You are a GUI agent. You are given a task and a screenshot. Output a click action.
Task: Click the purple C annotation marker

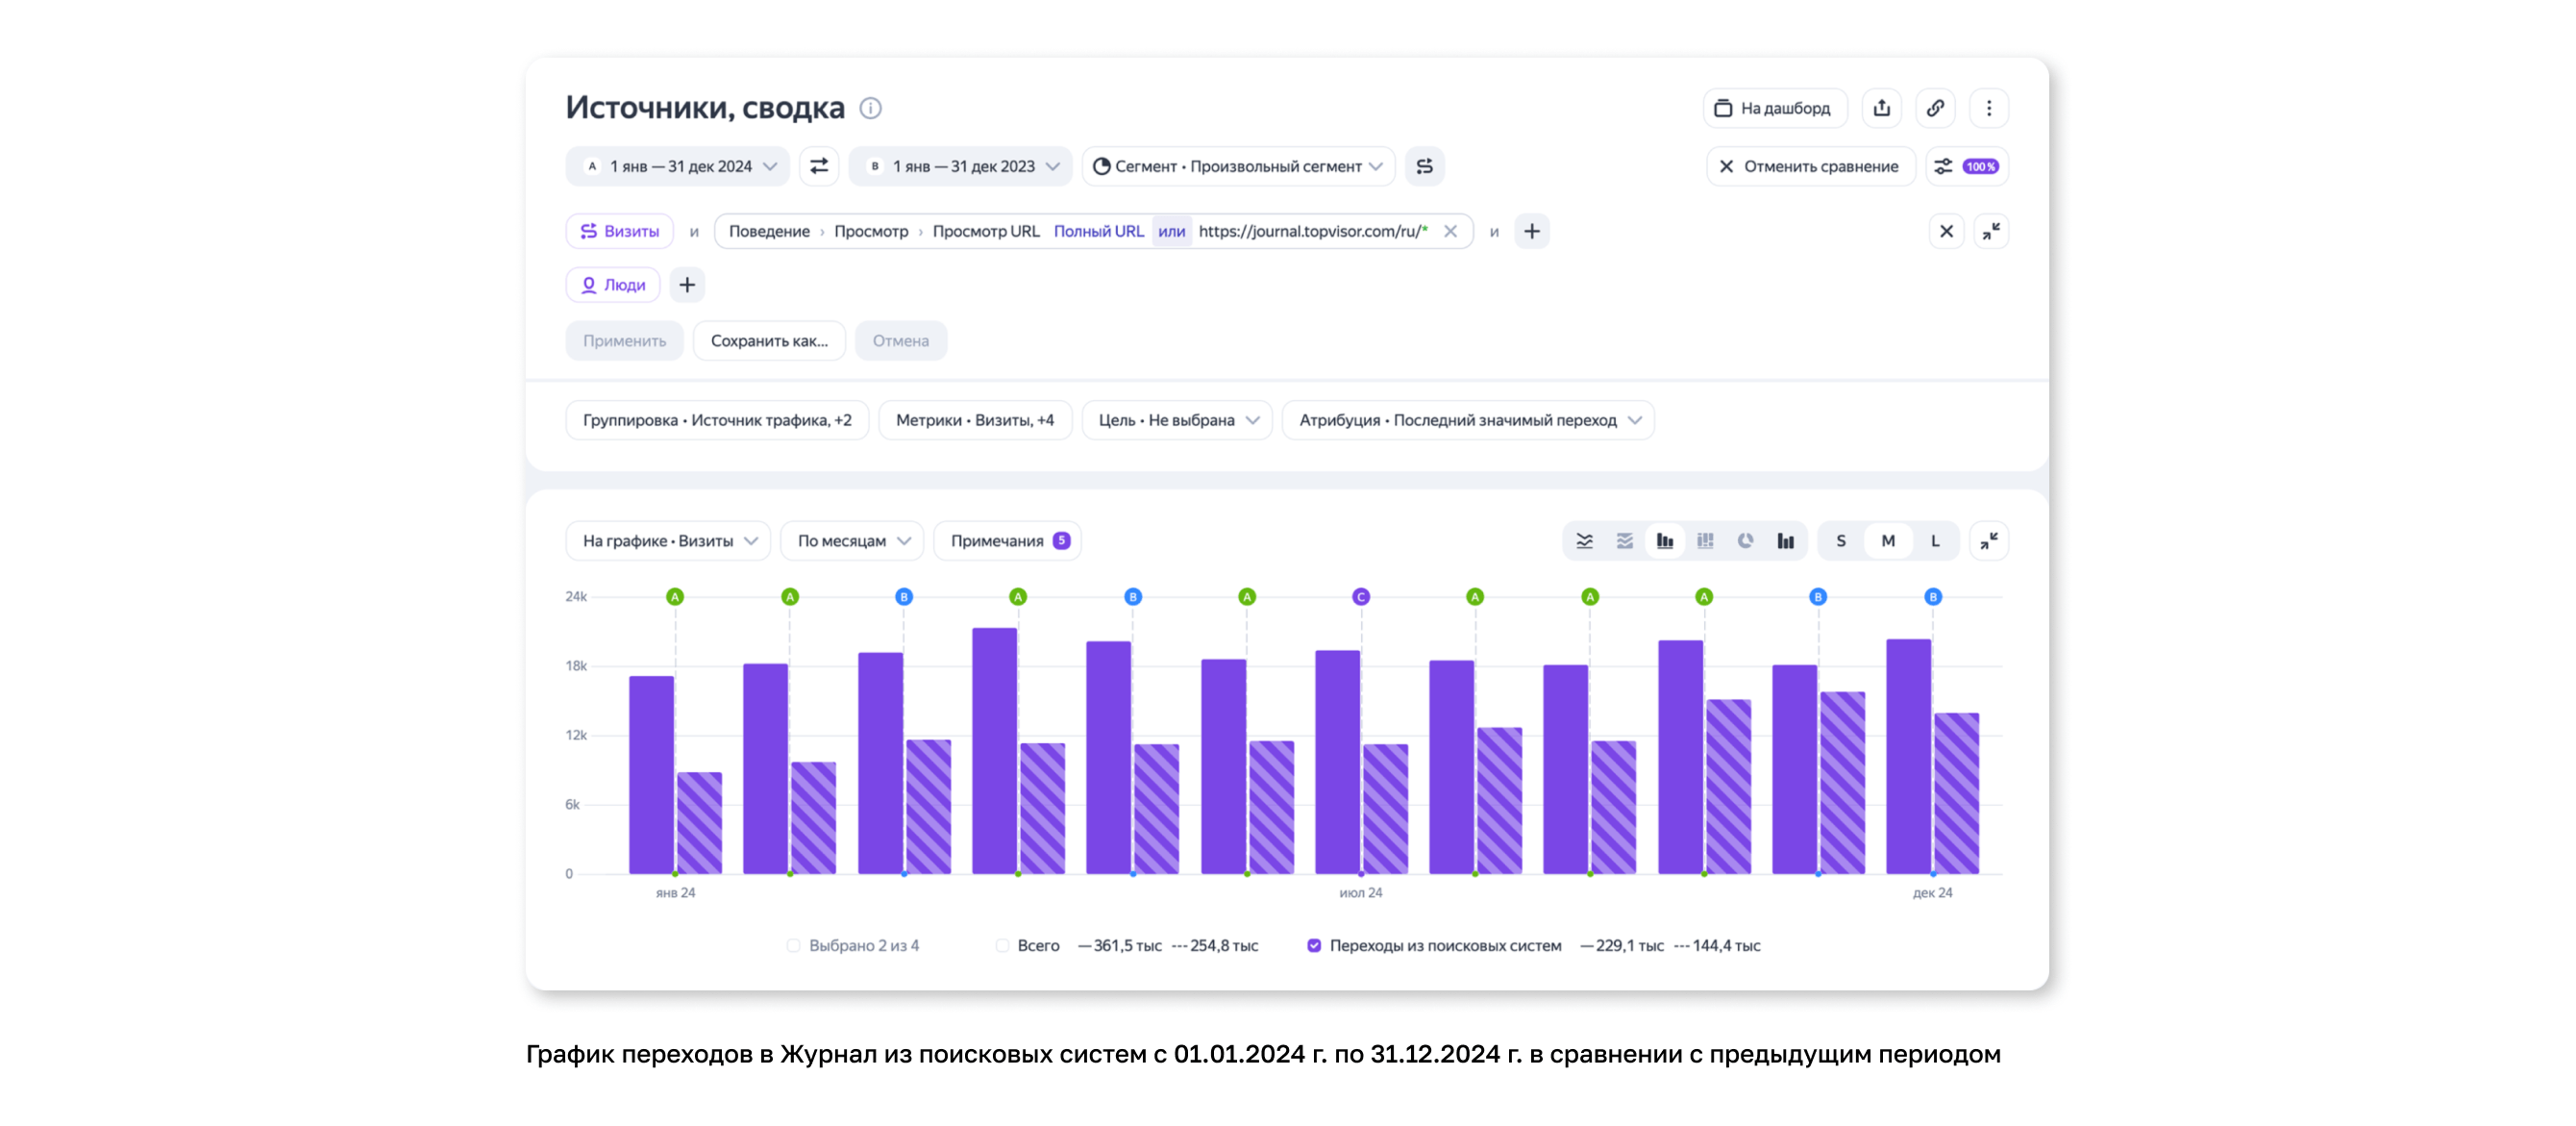pyautogui.click(x=1361, y=597)
